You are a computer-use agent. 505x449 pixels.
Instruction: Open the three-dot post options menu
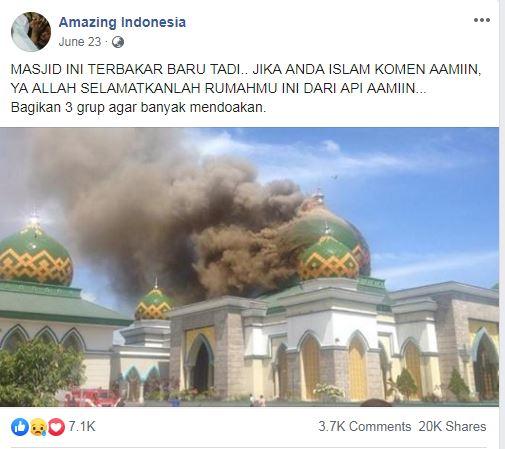[x=482, y=20]
